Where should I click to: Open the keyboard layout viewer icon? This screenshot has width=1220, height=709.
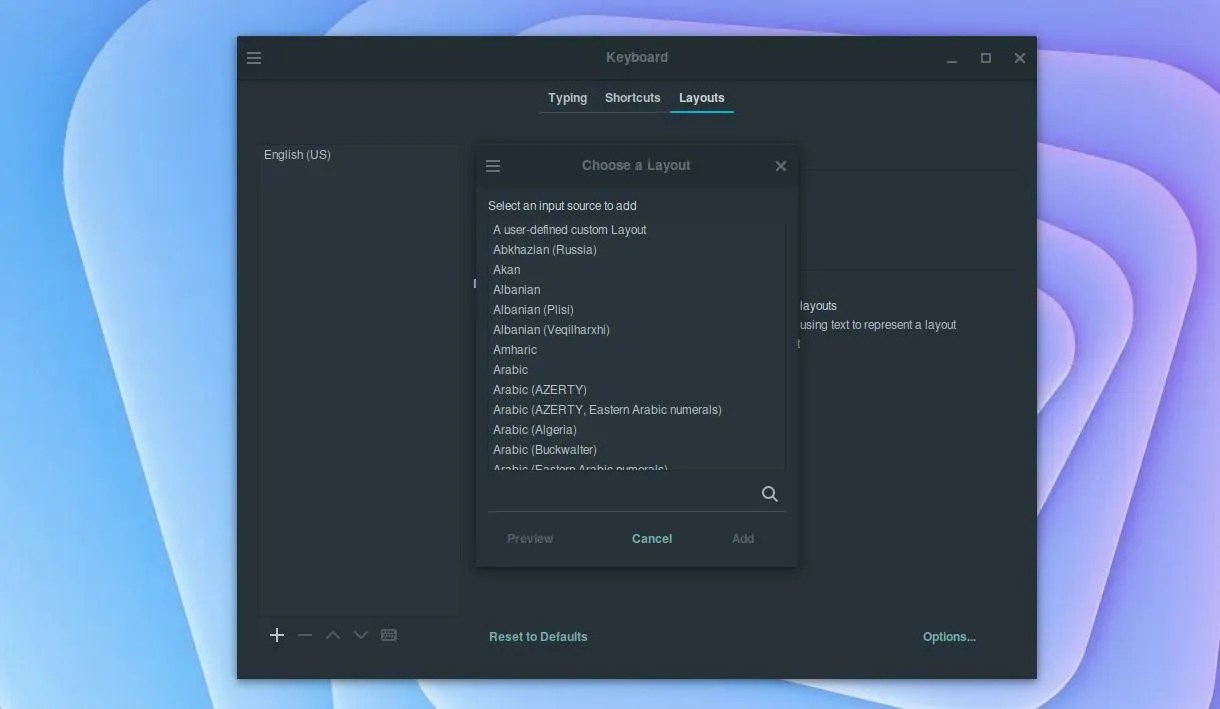click(389, 635)
